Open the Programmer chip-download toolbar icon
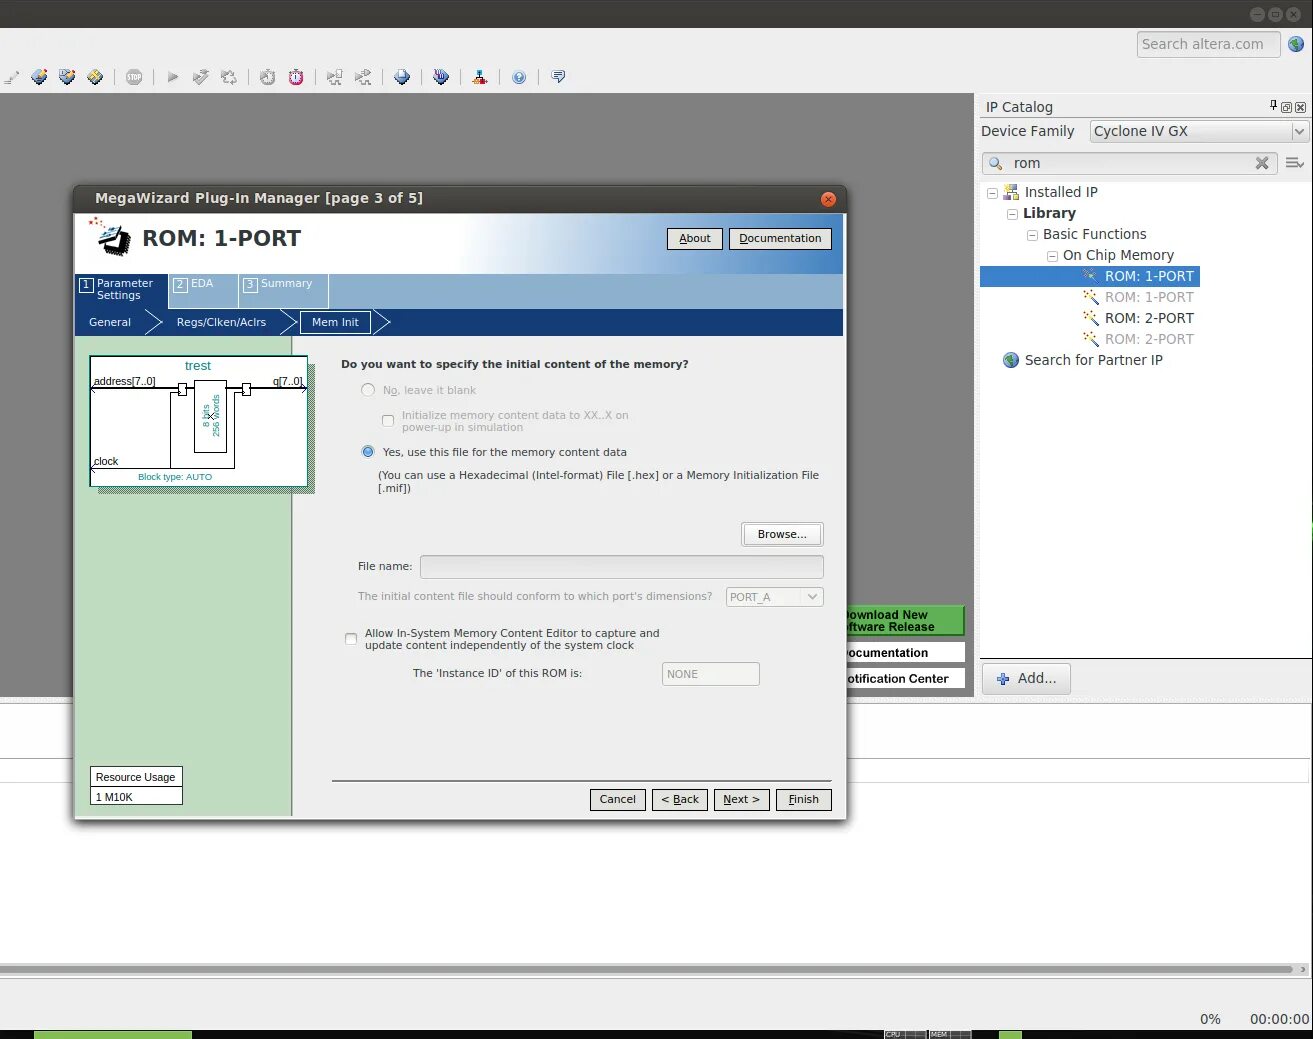This screenshot has width=1313, height=1039. [x=402, y=77]
